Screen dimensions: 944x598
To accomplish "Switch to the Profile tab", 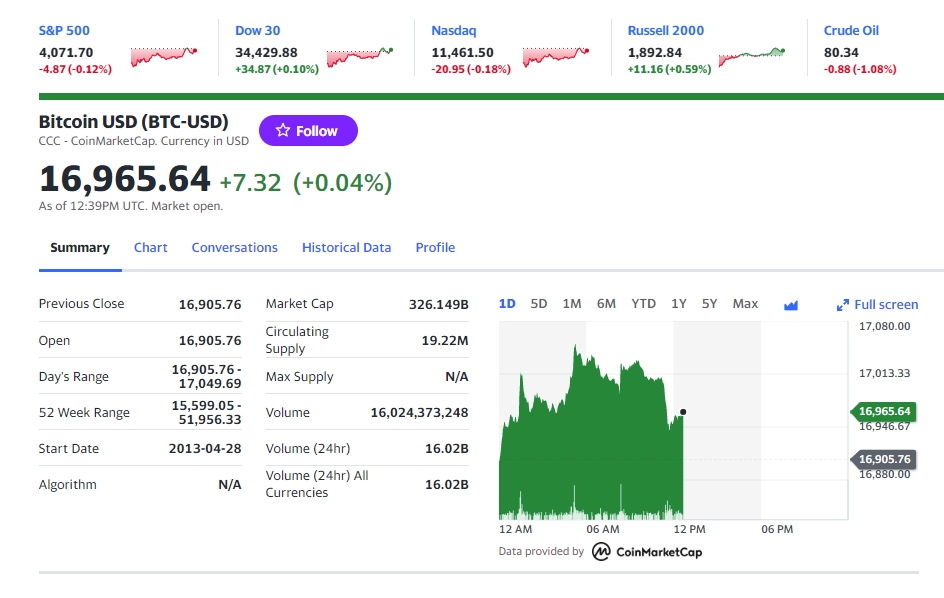I will click(x=435, y=248).
